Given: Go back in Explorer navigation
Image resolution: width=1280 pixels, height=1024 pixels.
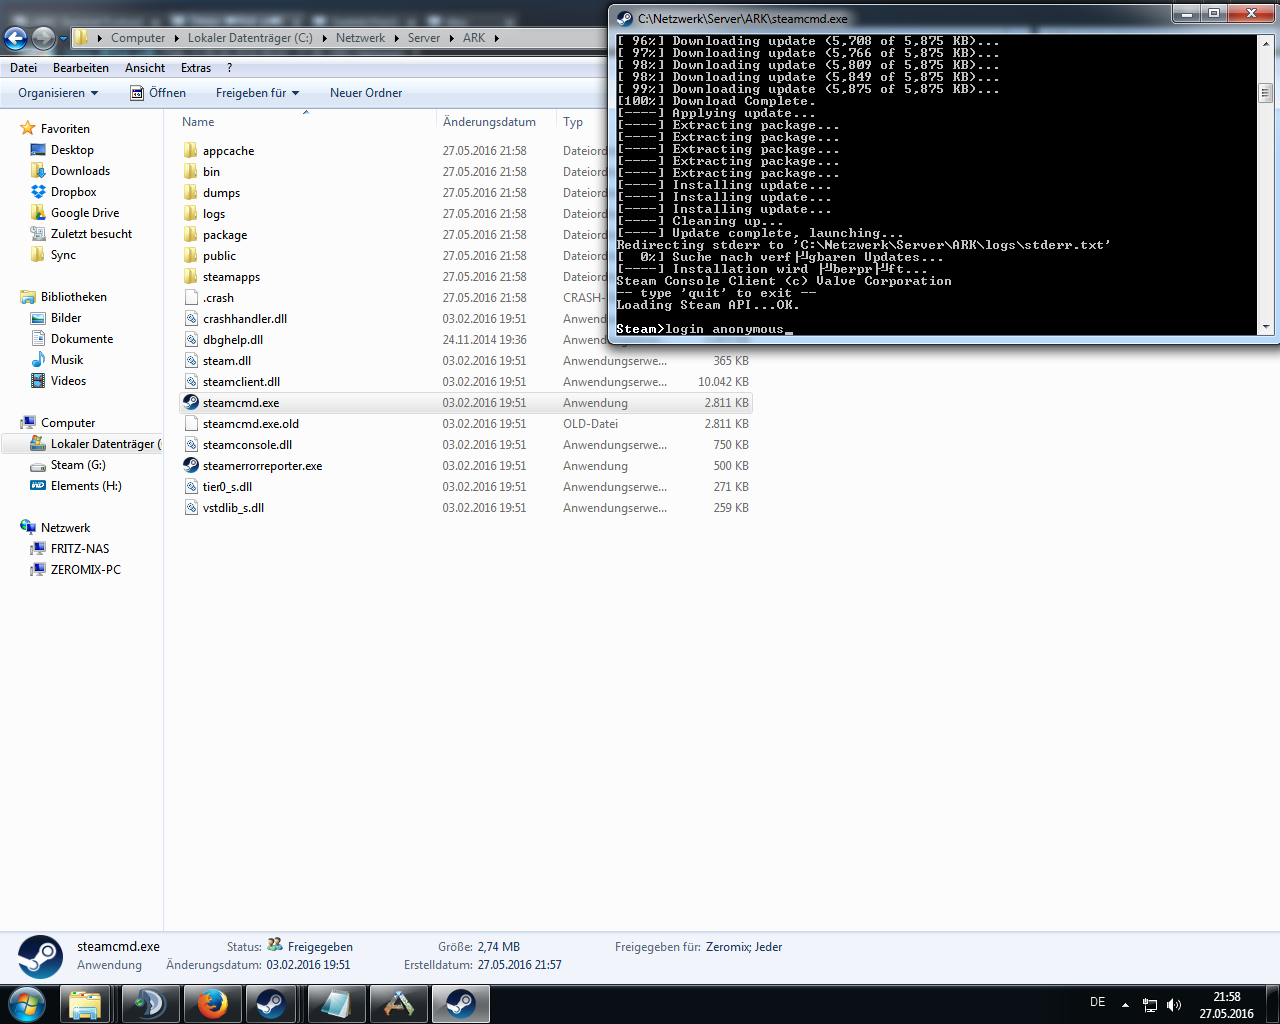Looking at the screenshot, I should point(16,38).
